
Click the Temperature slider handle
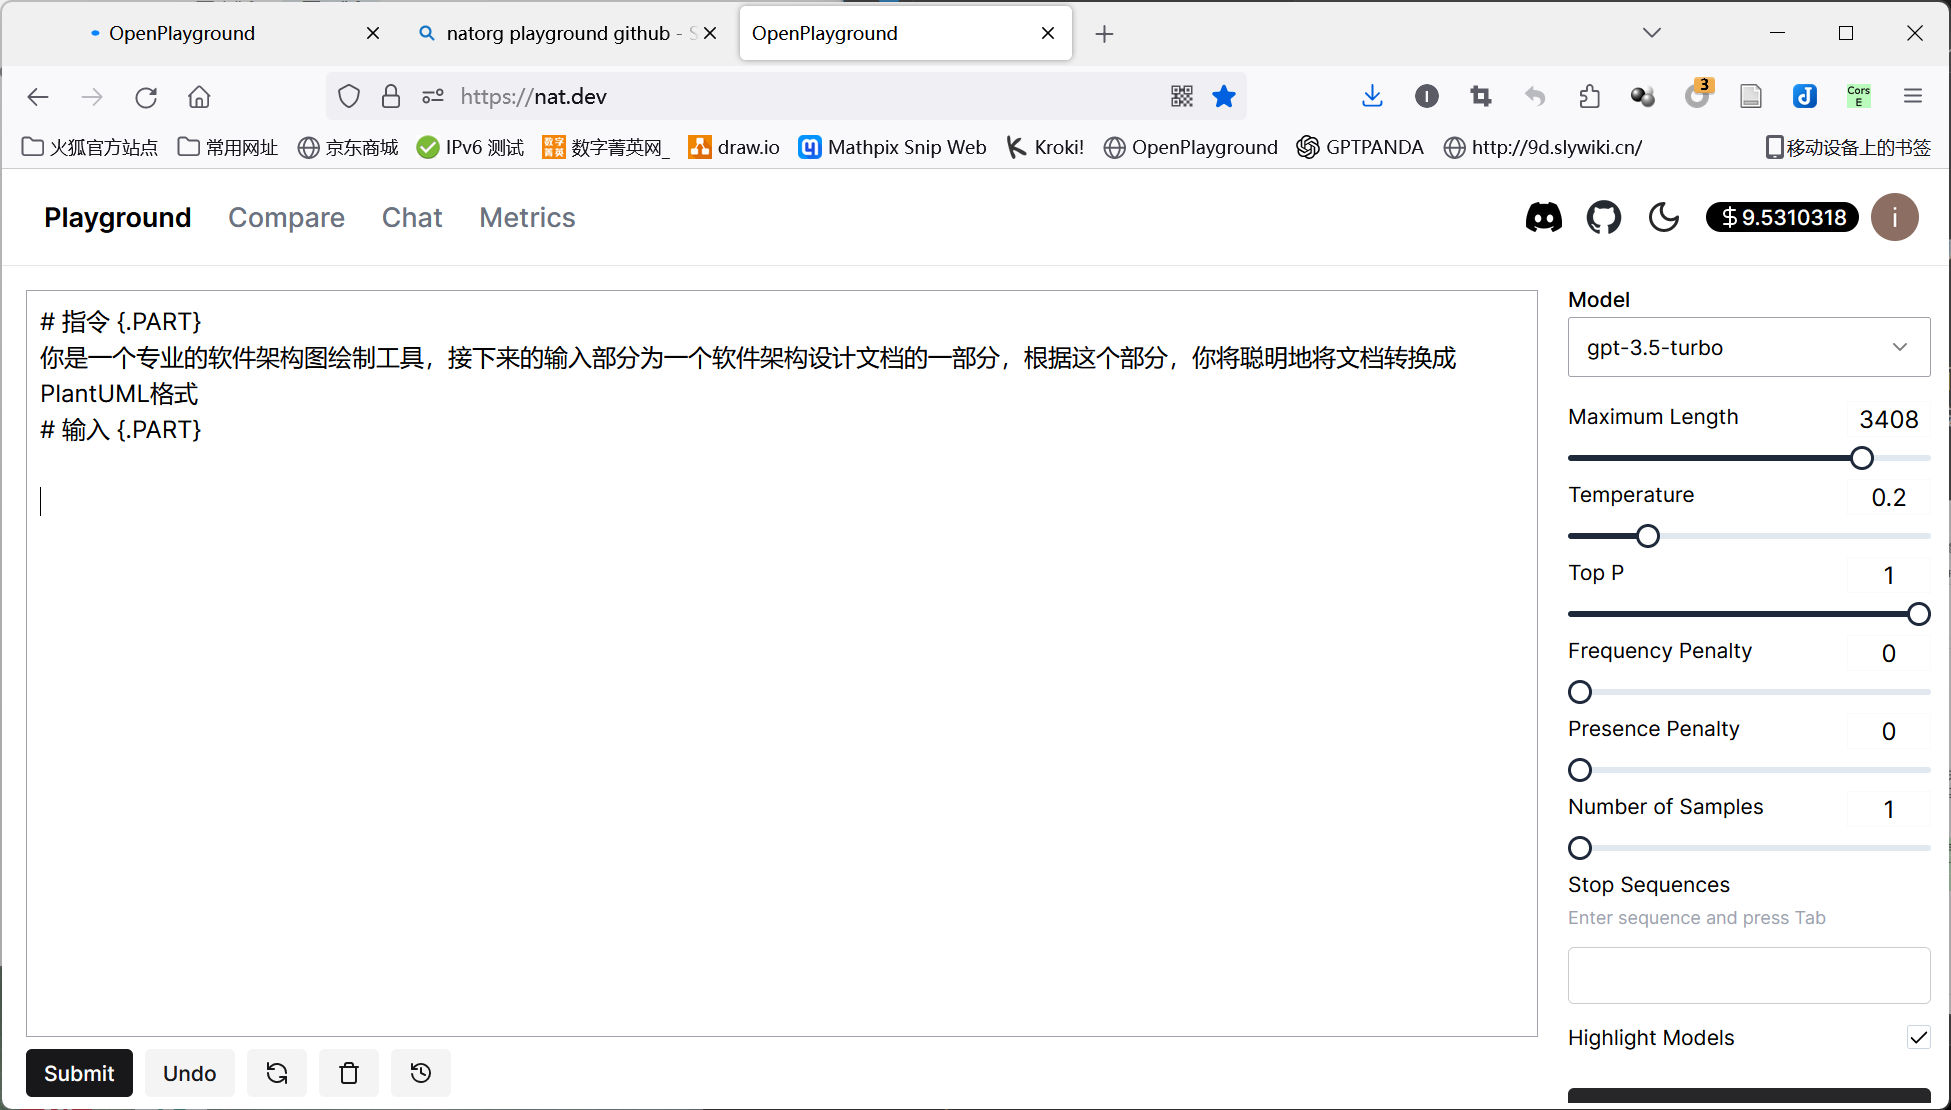coord(1647,536)
